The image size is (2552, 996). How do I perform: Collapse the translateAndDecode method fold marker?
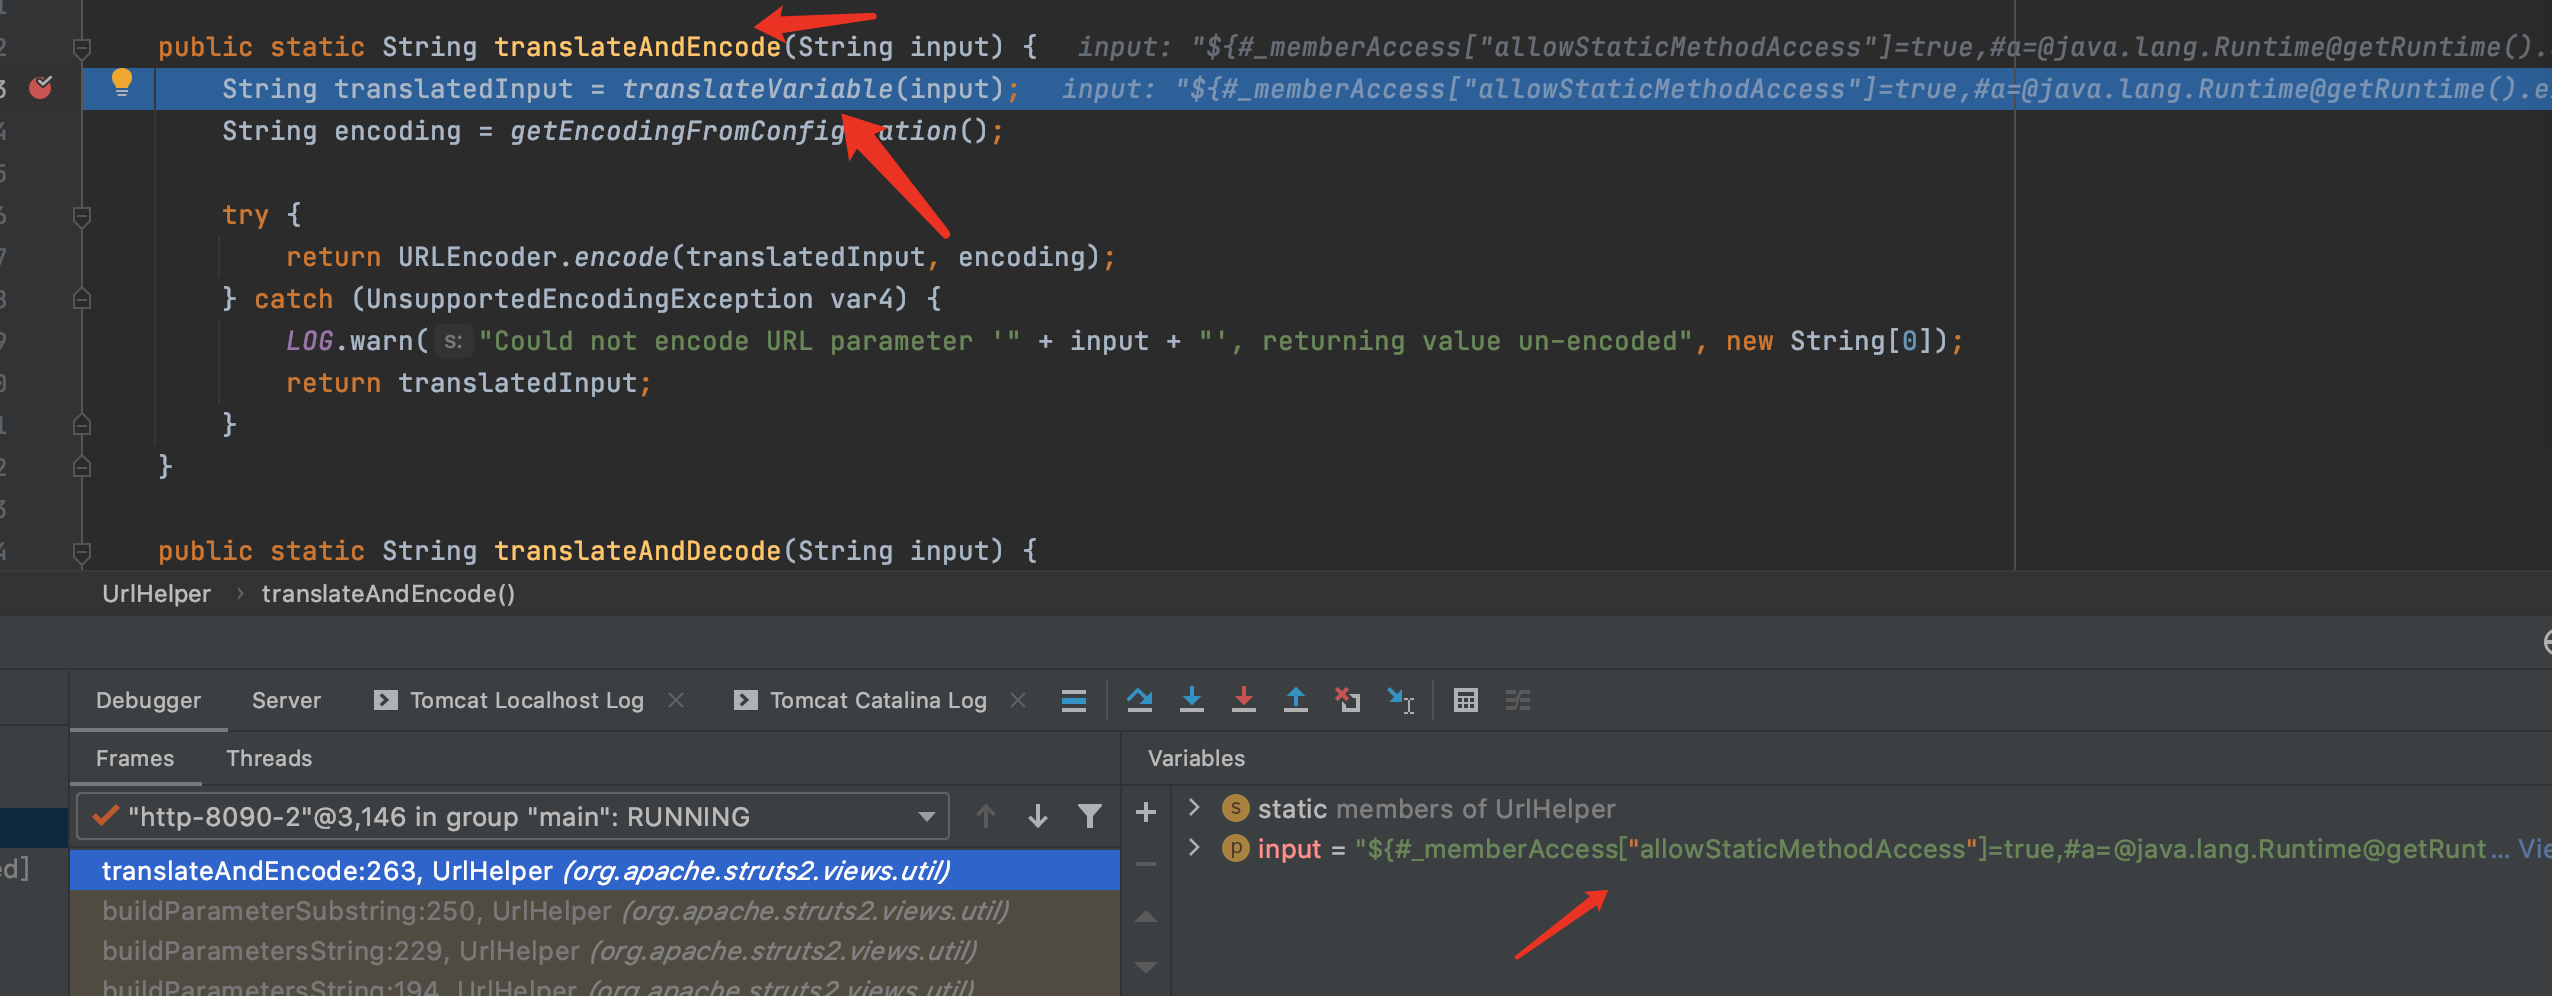pos(82,551)
